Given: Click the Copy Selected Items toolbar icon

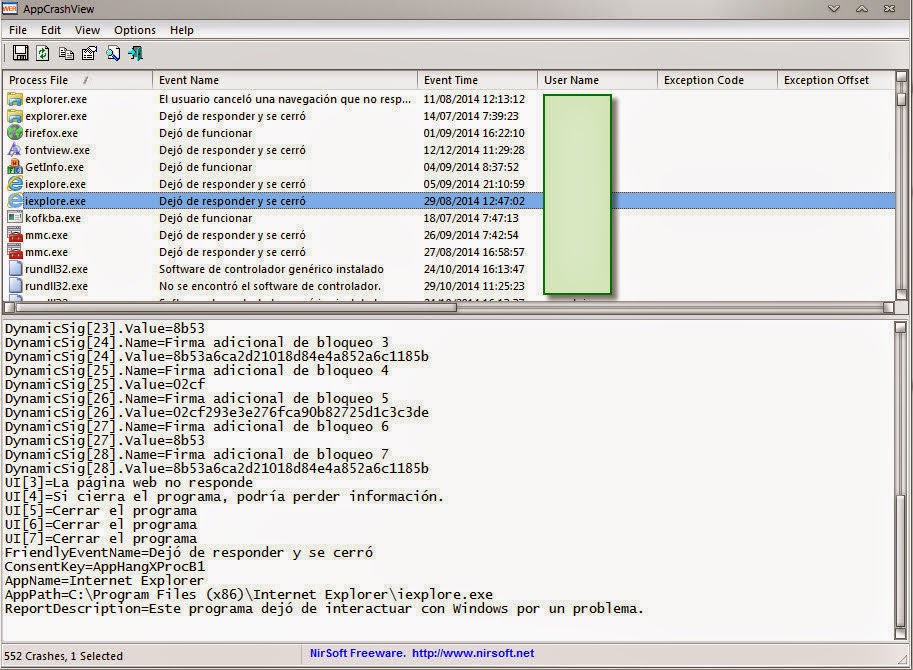Looking at the screenshot, I should click(x=66, y=54).
